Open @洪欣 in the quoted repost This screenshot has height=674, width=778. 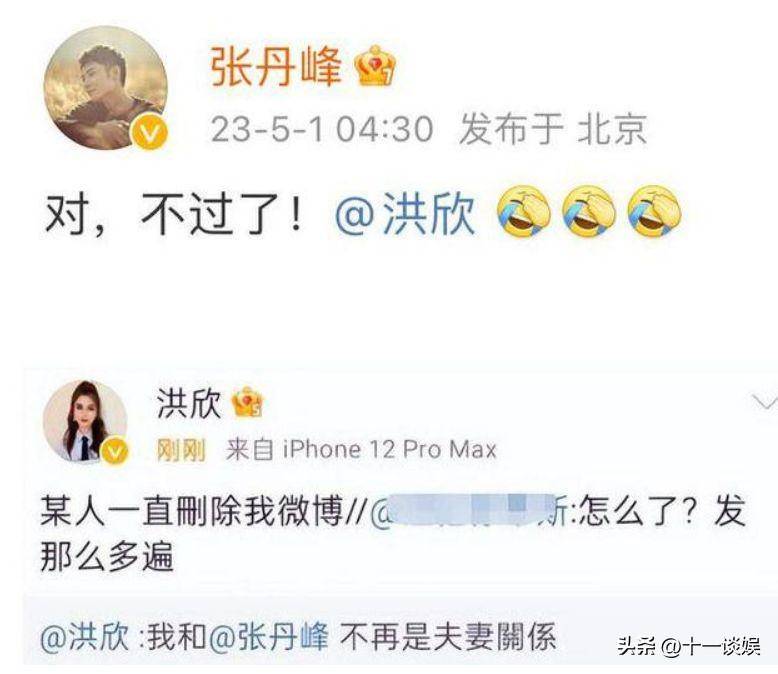tap(84, 637)
